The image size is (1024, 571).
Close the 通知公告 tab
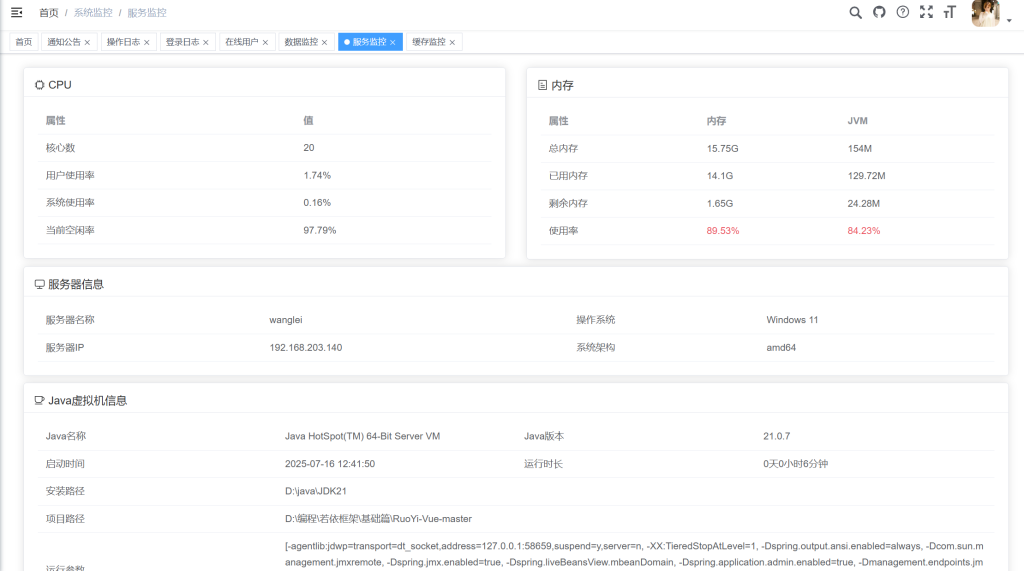[87, 43]
